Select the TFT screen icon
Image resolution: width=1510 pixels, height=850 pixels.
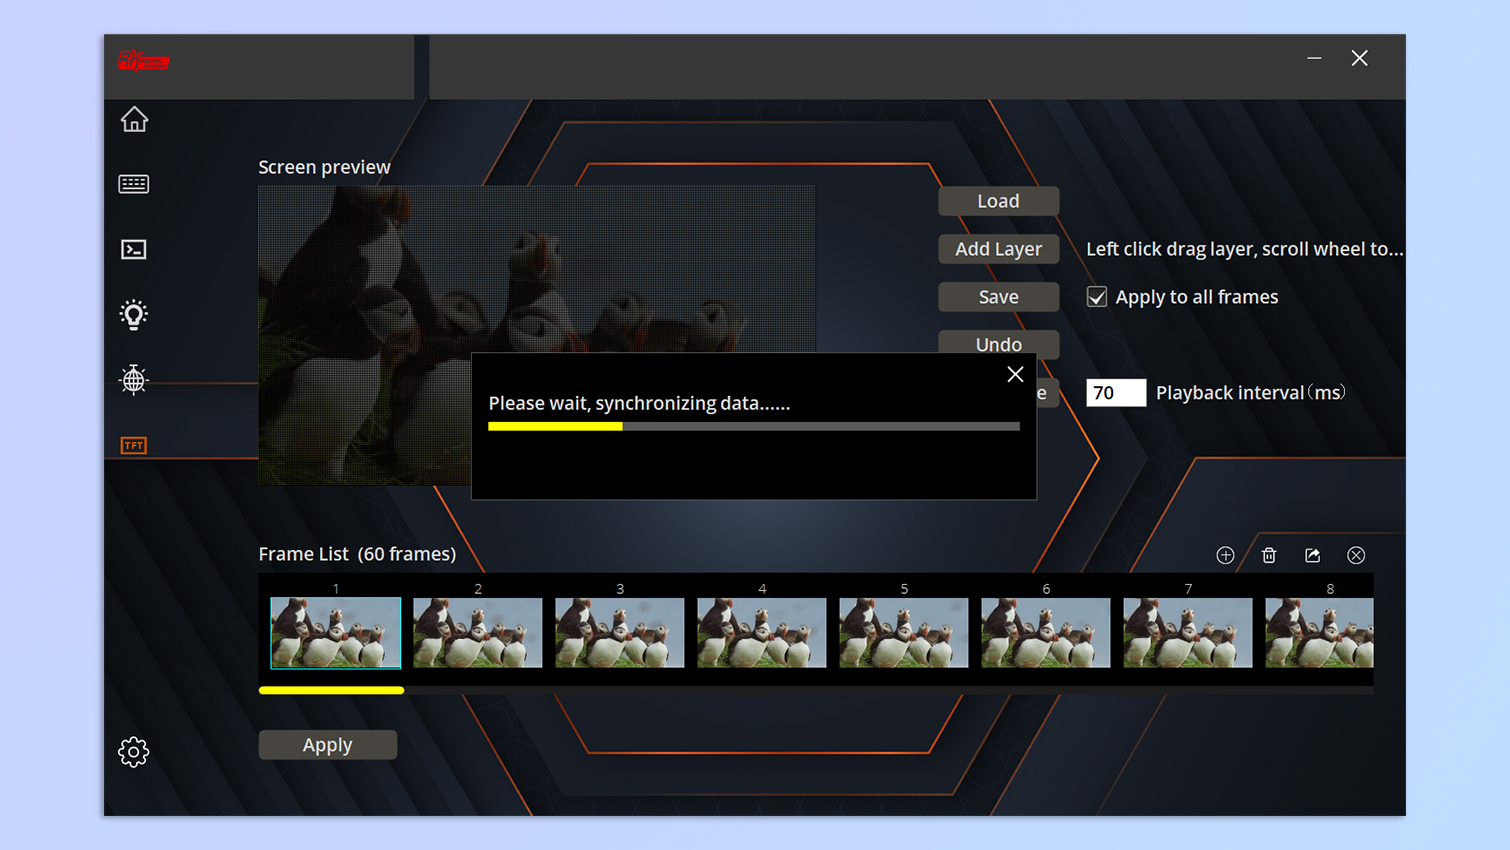click(x=134, y=445)
